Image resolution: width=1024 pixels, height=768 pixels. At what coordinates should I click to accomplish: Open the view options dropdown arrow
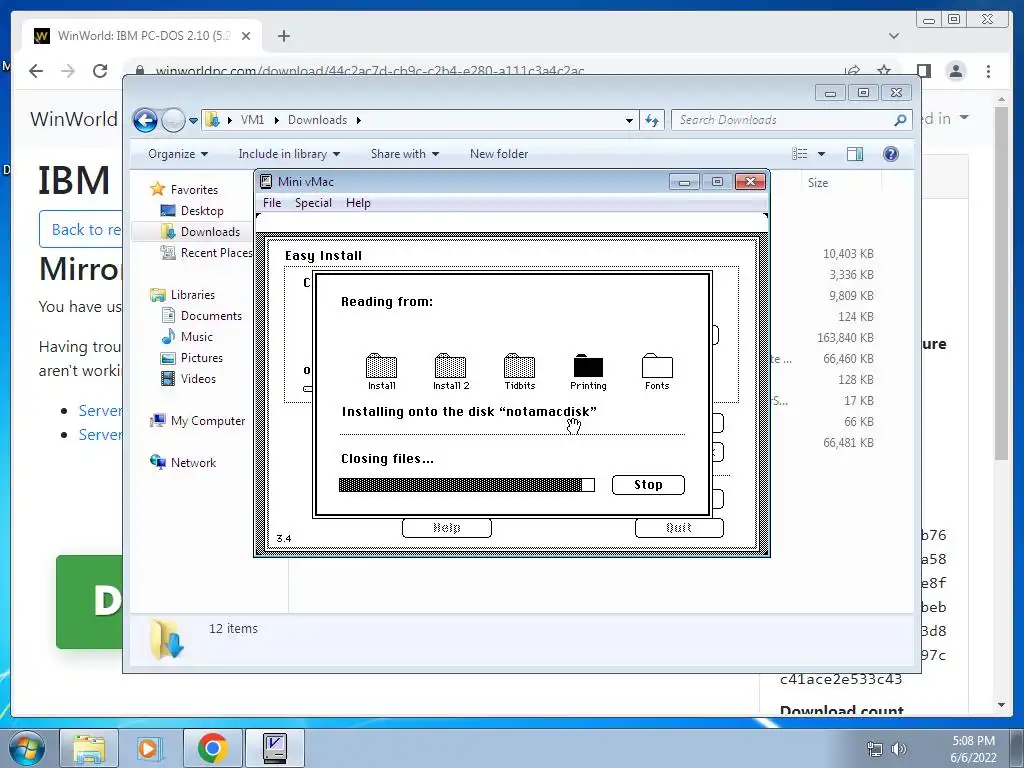point(822,154)
